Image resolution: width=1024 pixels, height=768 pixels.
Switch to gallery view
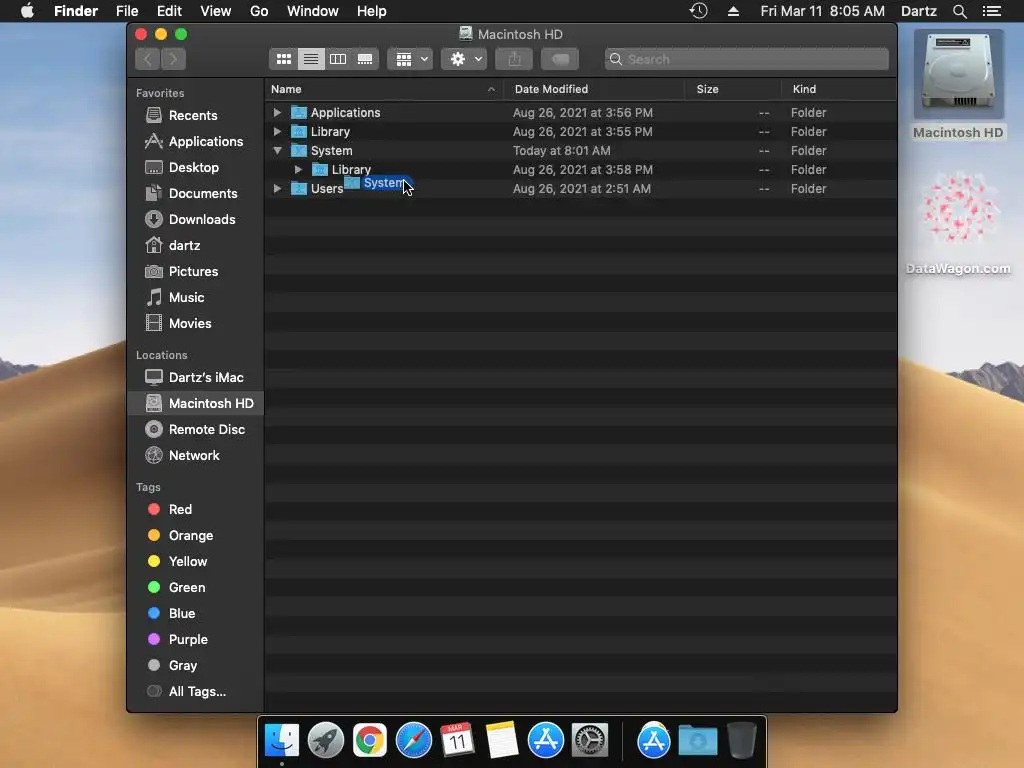365,59
